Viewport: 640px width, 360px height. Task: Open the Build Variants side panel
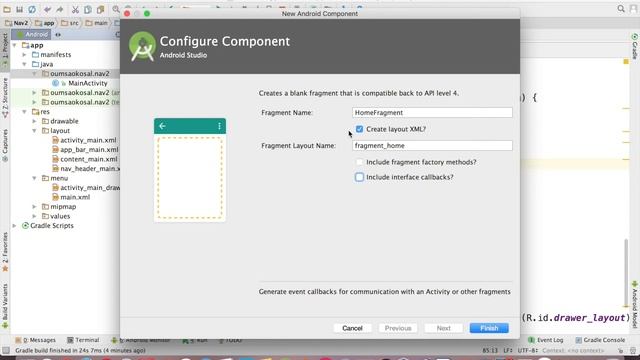pyautogui.click(x=5, y=306)
